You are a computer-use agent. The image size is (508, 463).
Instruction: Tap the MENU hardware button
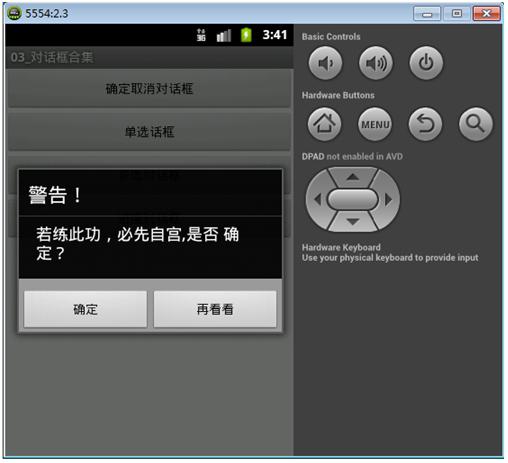coord(375,124)
